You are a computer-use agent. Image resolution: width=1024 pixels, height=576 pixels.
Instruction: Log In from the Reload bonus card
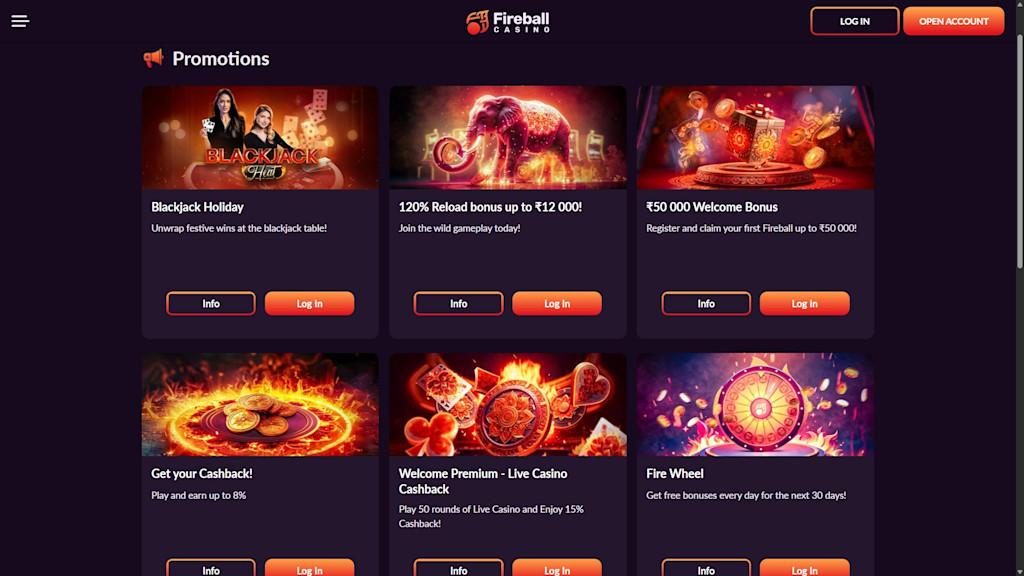tap(557, 304)
